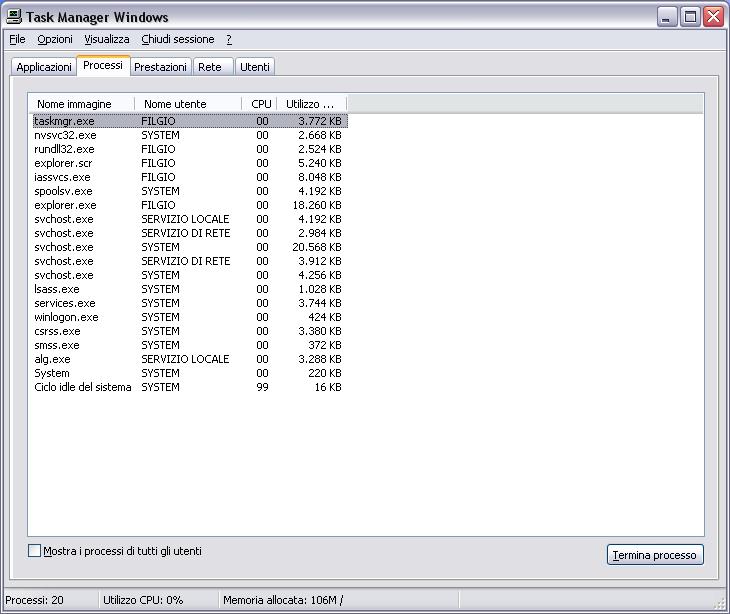
Task: Minimize the Task Manager window
Action: 667,17
